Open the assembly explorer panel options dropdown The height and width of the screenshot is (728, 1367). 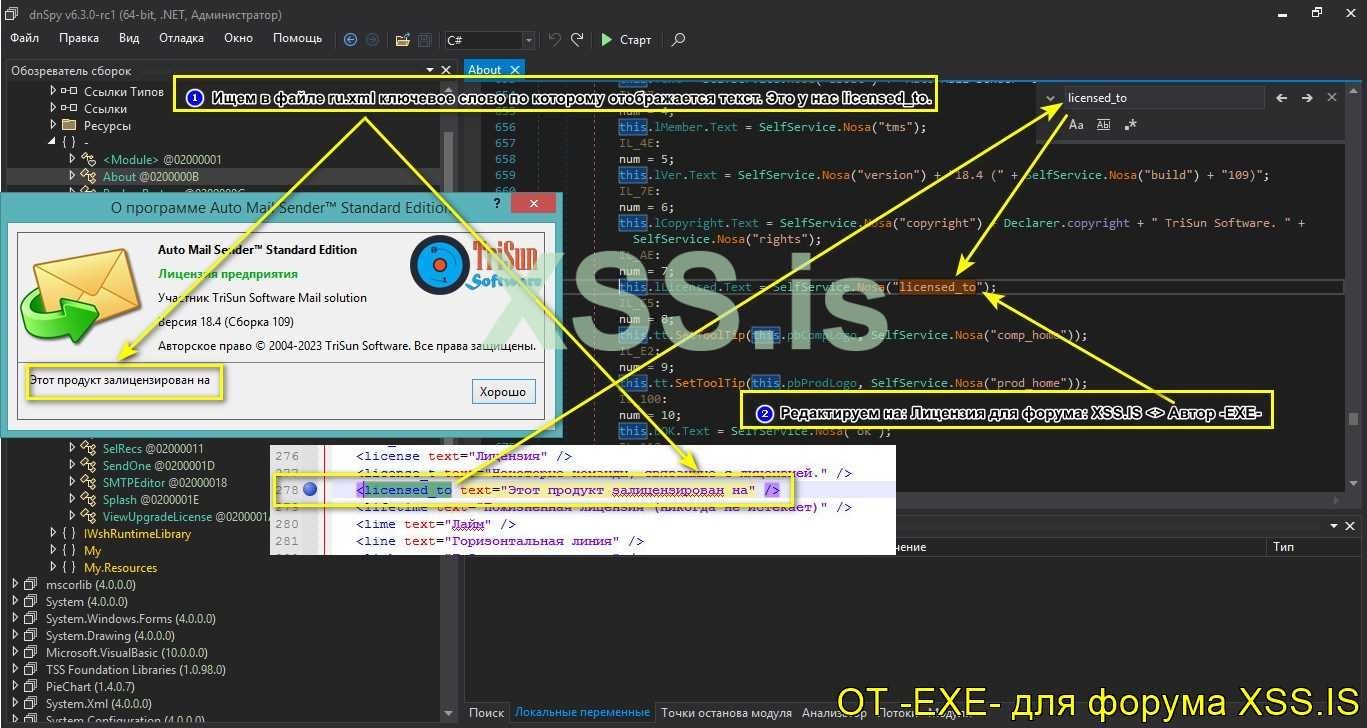click(430, 70)
